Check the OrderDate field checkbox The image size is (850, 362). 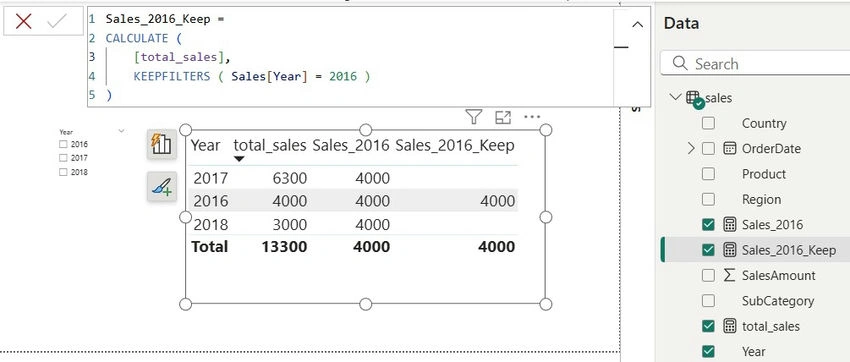708,148
